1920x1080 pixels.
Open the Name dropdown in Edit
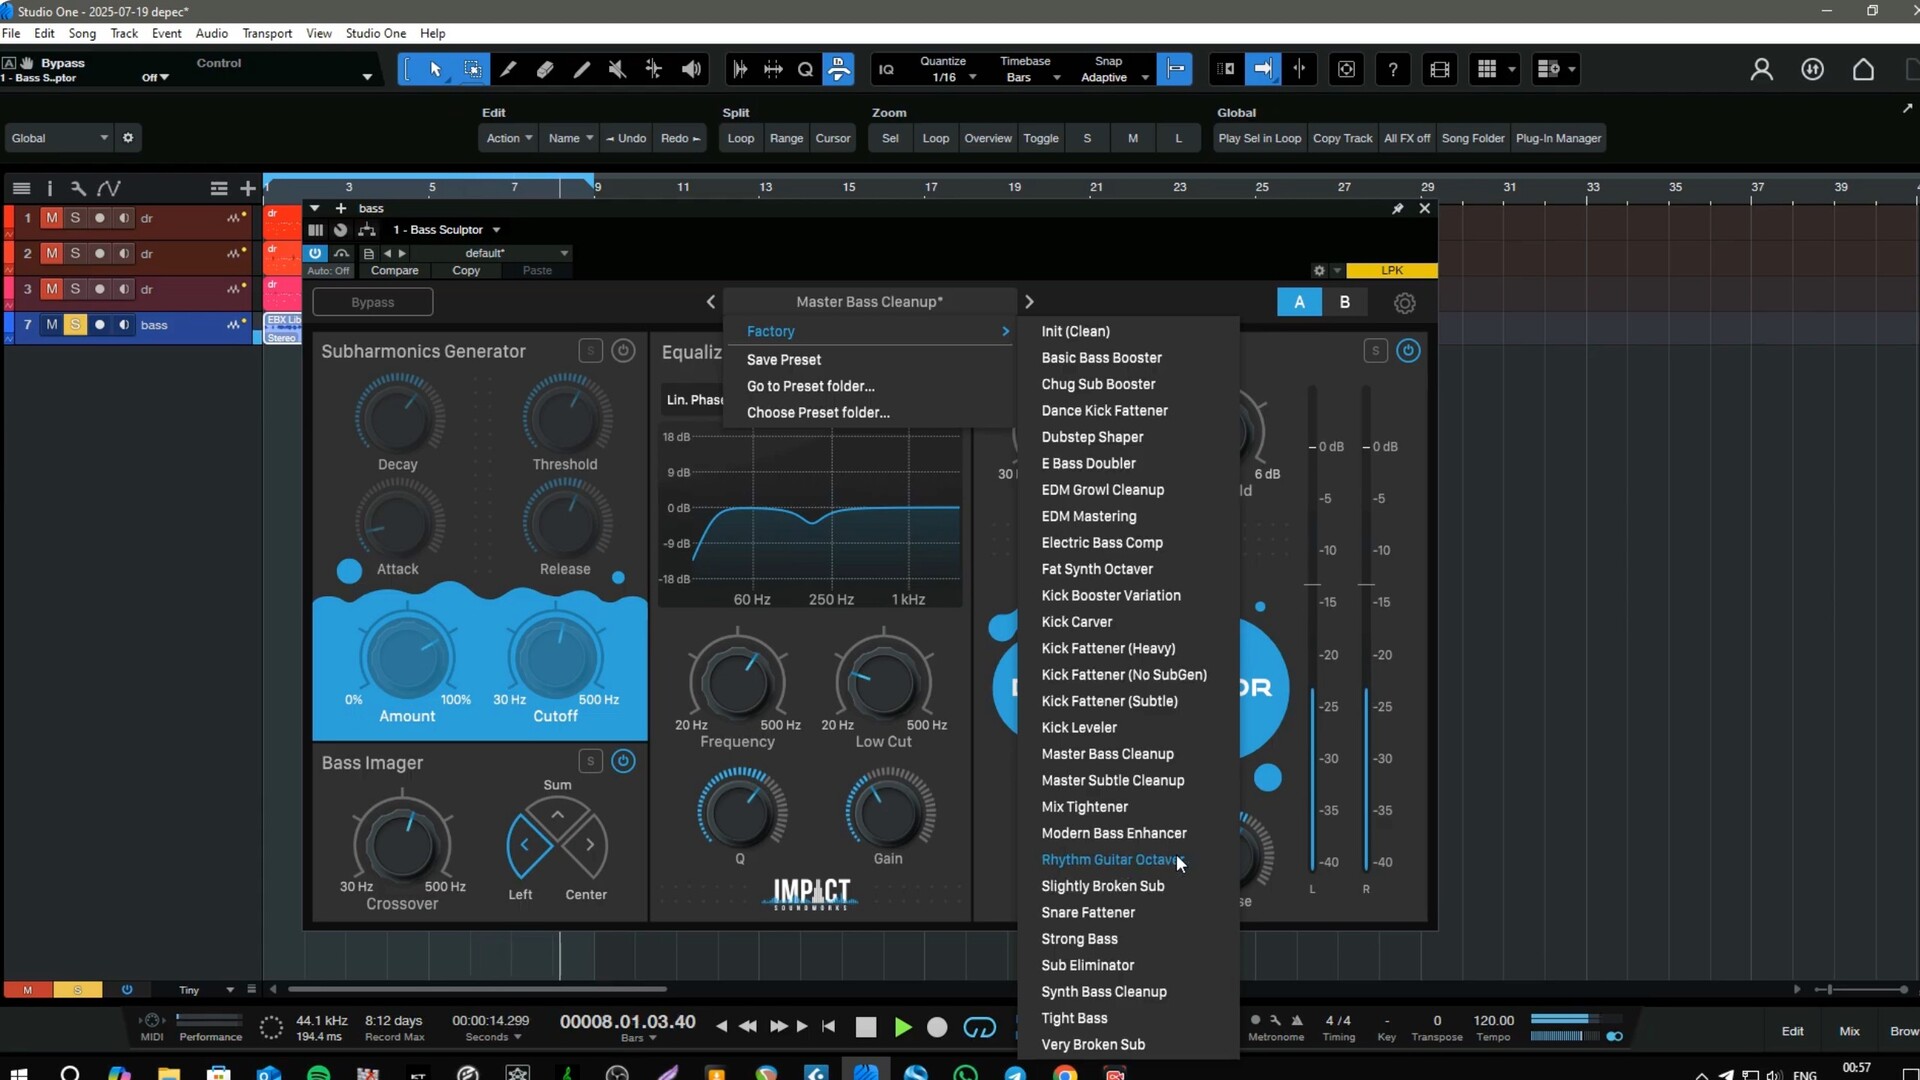pyautogui.click(x=570, y=138)
